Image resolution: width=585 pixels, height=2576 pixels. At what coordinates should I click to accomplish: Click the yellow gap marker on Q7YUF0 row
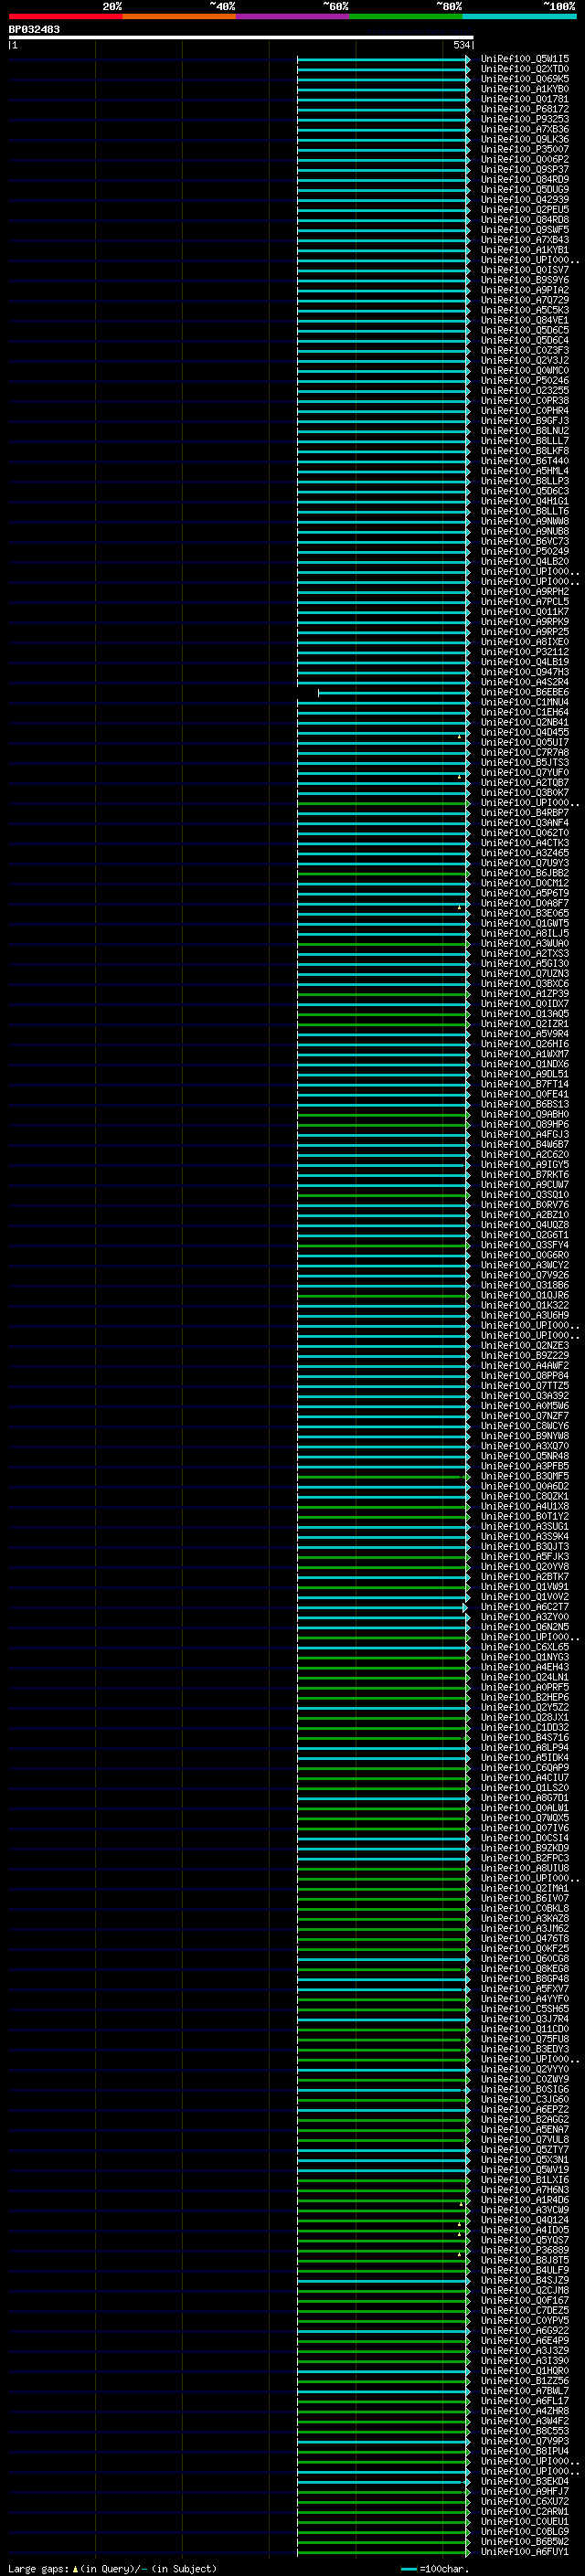coord(460,776)
